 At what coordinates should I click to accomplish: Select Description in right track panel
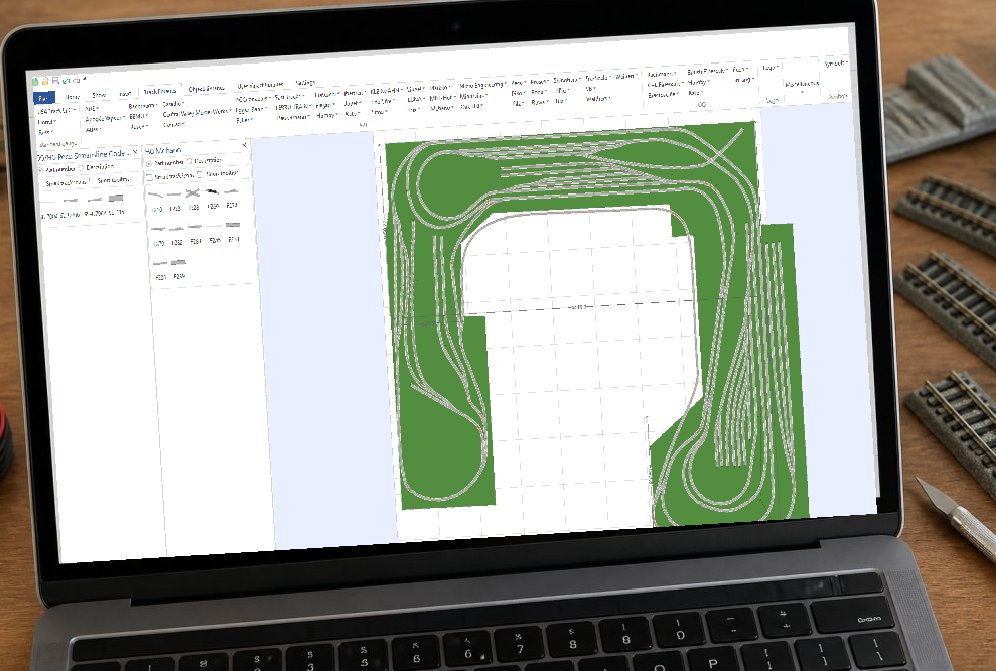point(205,161)
